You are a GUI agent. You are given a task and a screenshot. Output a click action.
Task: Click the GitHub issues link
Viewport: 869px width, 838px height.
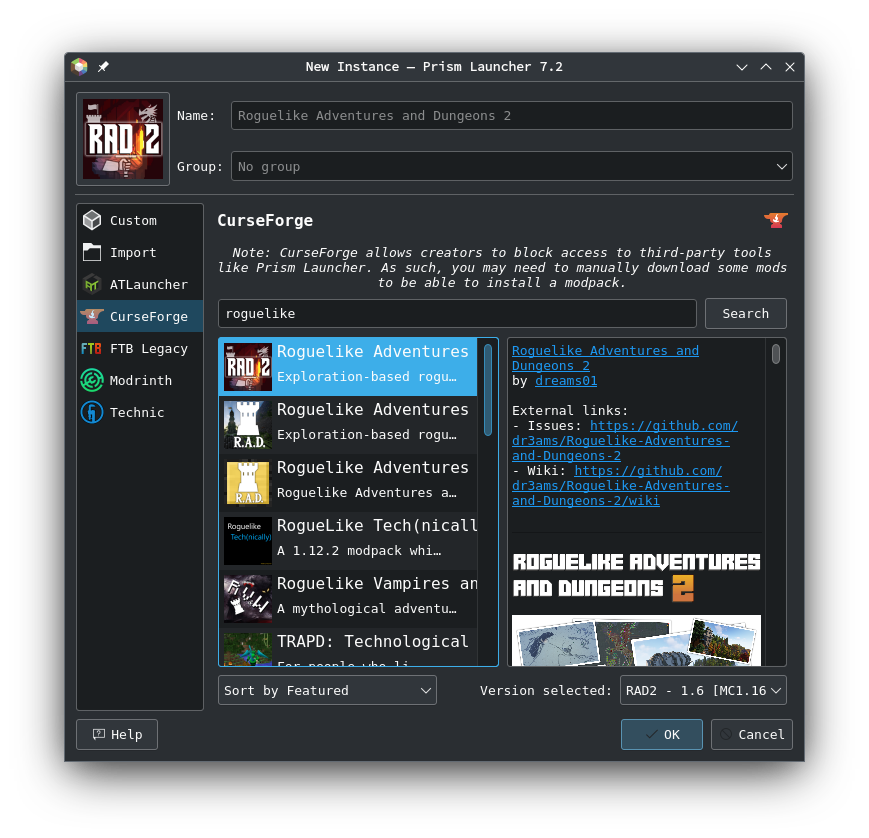click(x=662, y=425)
